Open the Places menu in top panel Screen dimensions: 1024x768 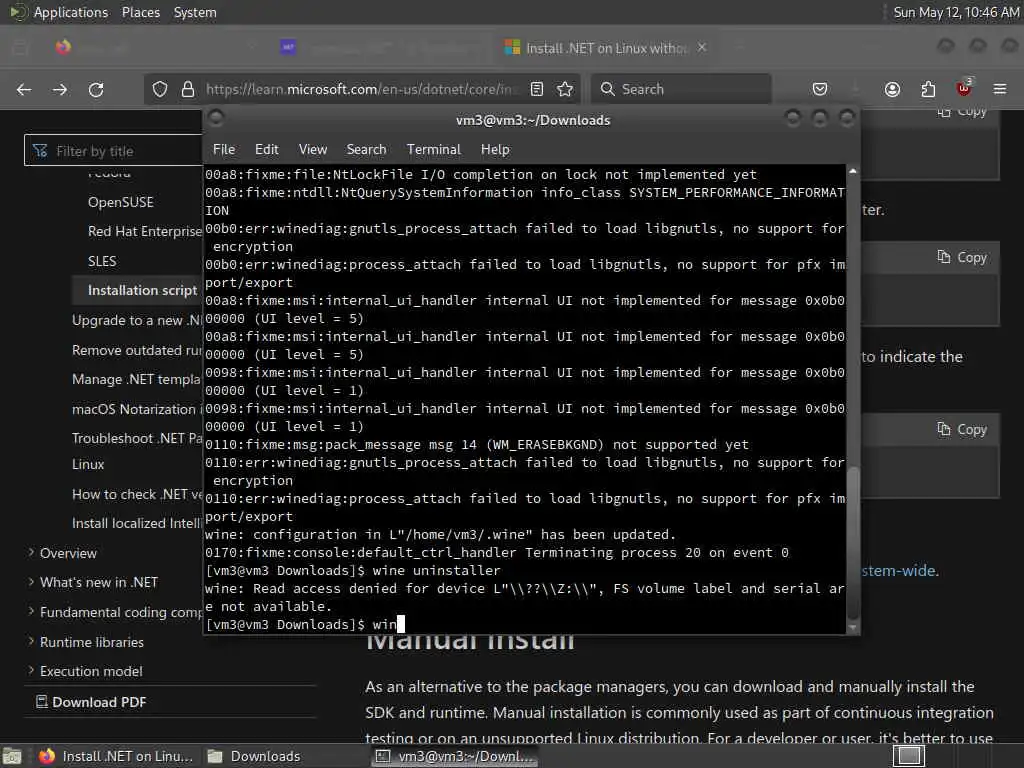[x=141, y=12]
